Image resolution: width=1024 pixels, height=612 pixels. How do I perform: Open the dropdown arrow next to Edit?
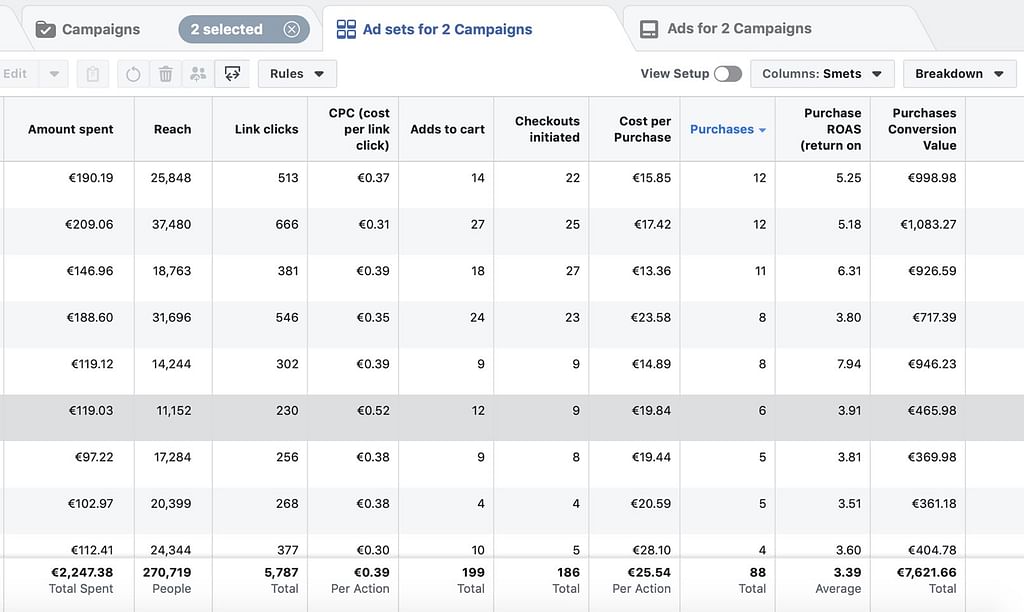point(54,74)
